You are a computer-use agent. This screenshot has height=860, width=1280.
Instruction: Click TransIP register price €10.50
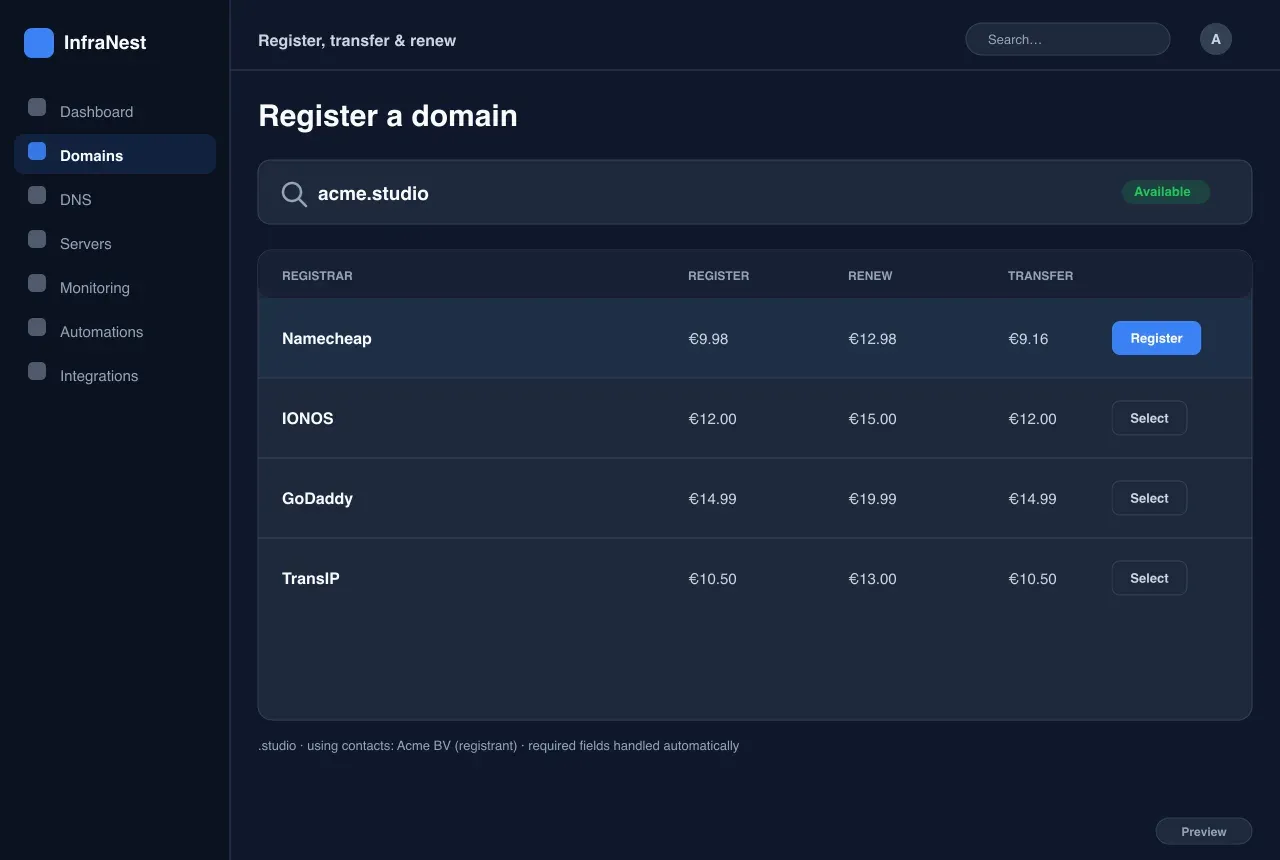point(712,579)
